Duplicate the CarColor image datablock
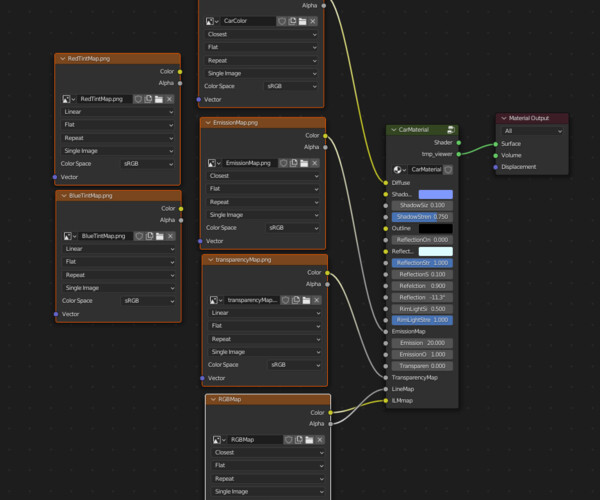Screen dimensions: 600x500 pyautogui.click(x=292, y=21)
